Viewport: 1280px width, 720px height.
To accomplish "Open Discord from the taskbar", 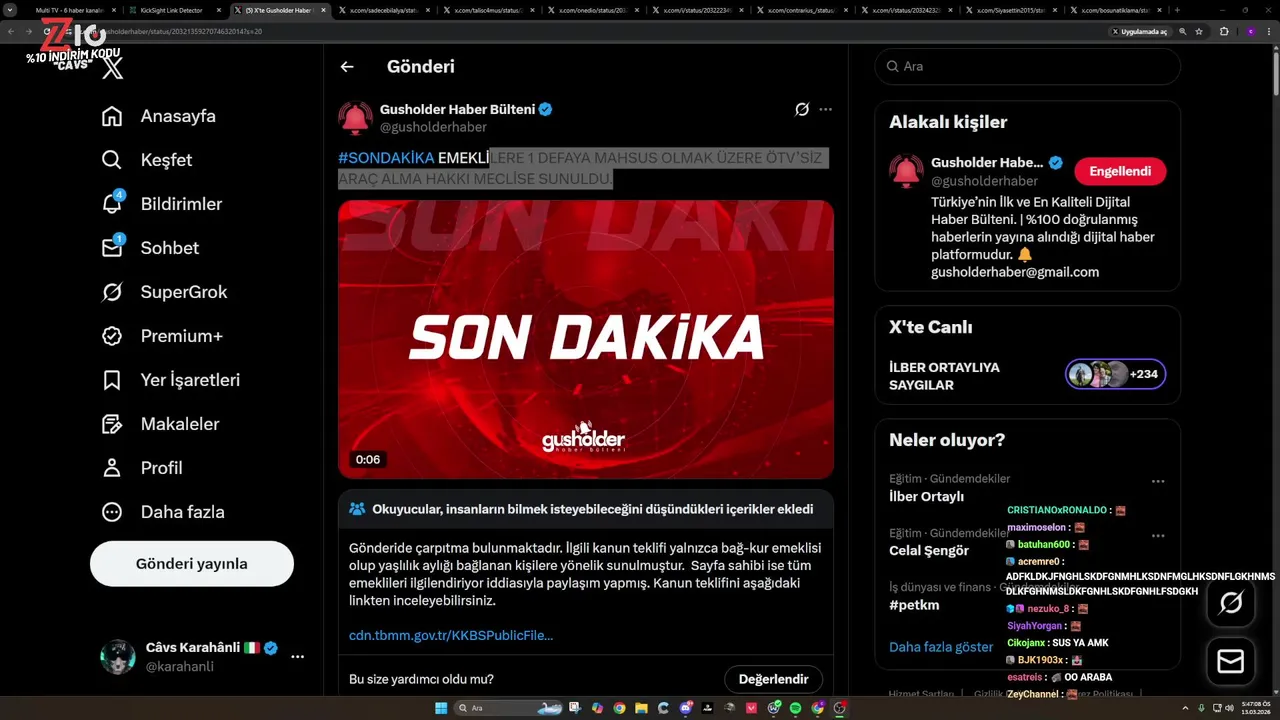I will coord(685,708).
